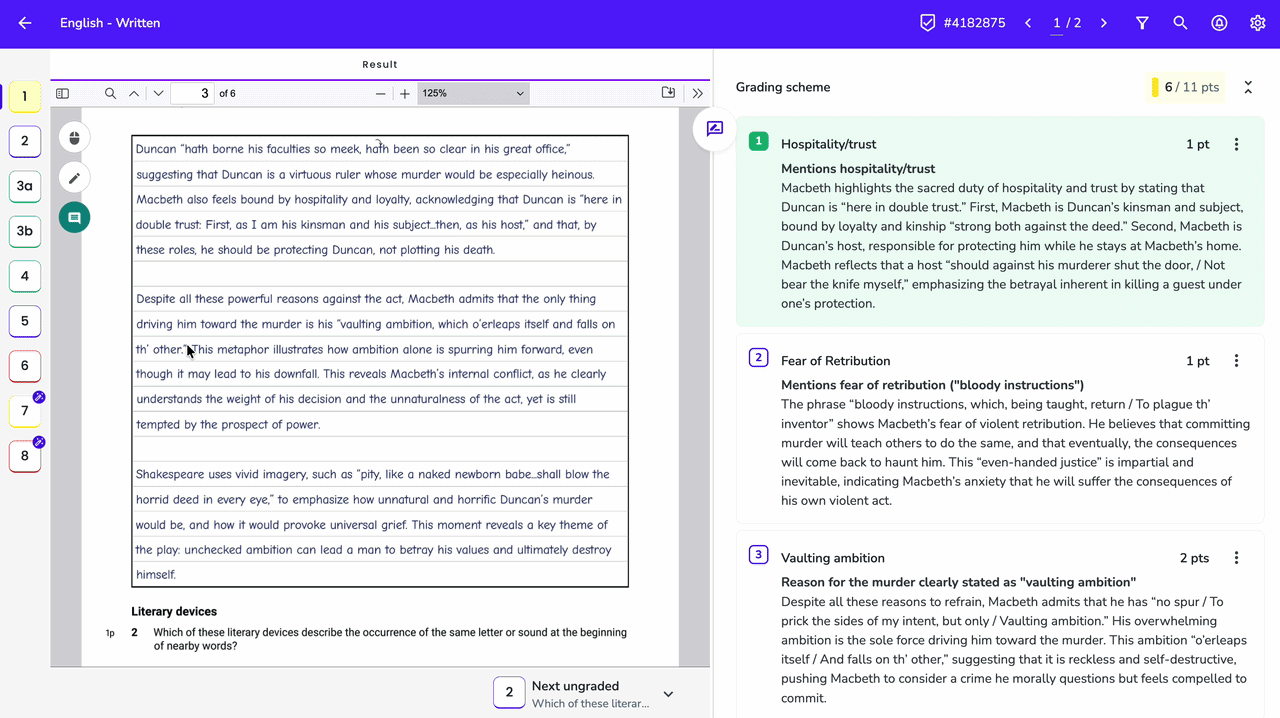Image resolution: width=1280 pixels, height=718 pixels.
Task: Go to the next submission arrow
Action: point(1104,23)
